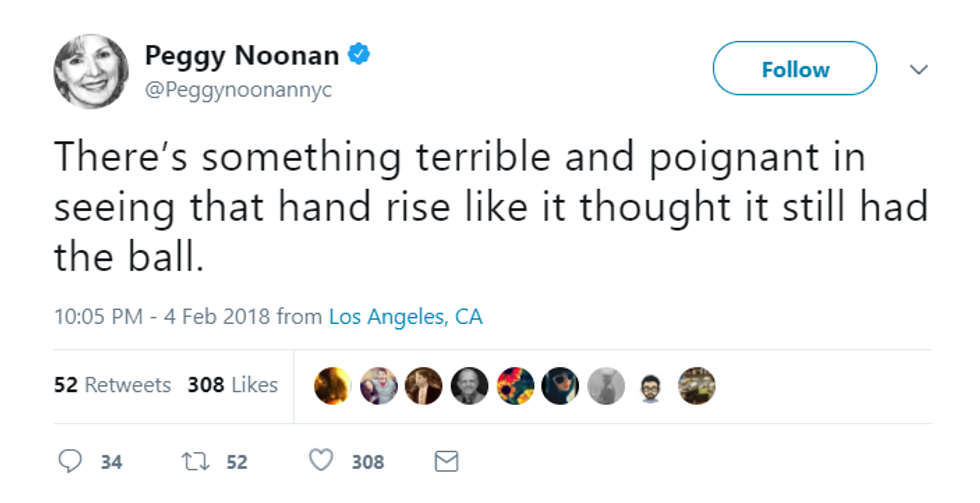View the 308 Likes list
980x503 pixels.
(232, 385)
